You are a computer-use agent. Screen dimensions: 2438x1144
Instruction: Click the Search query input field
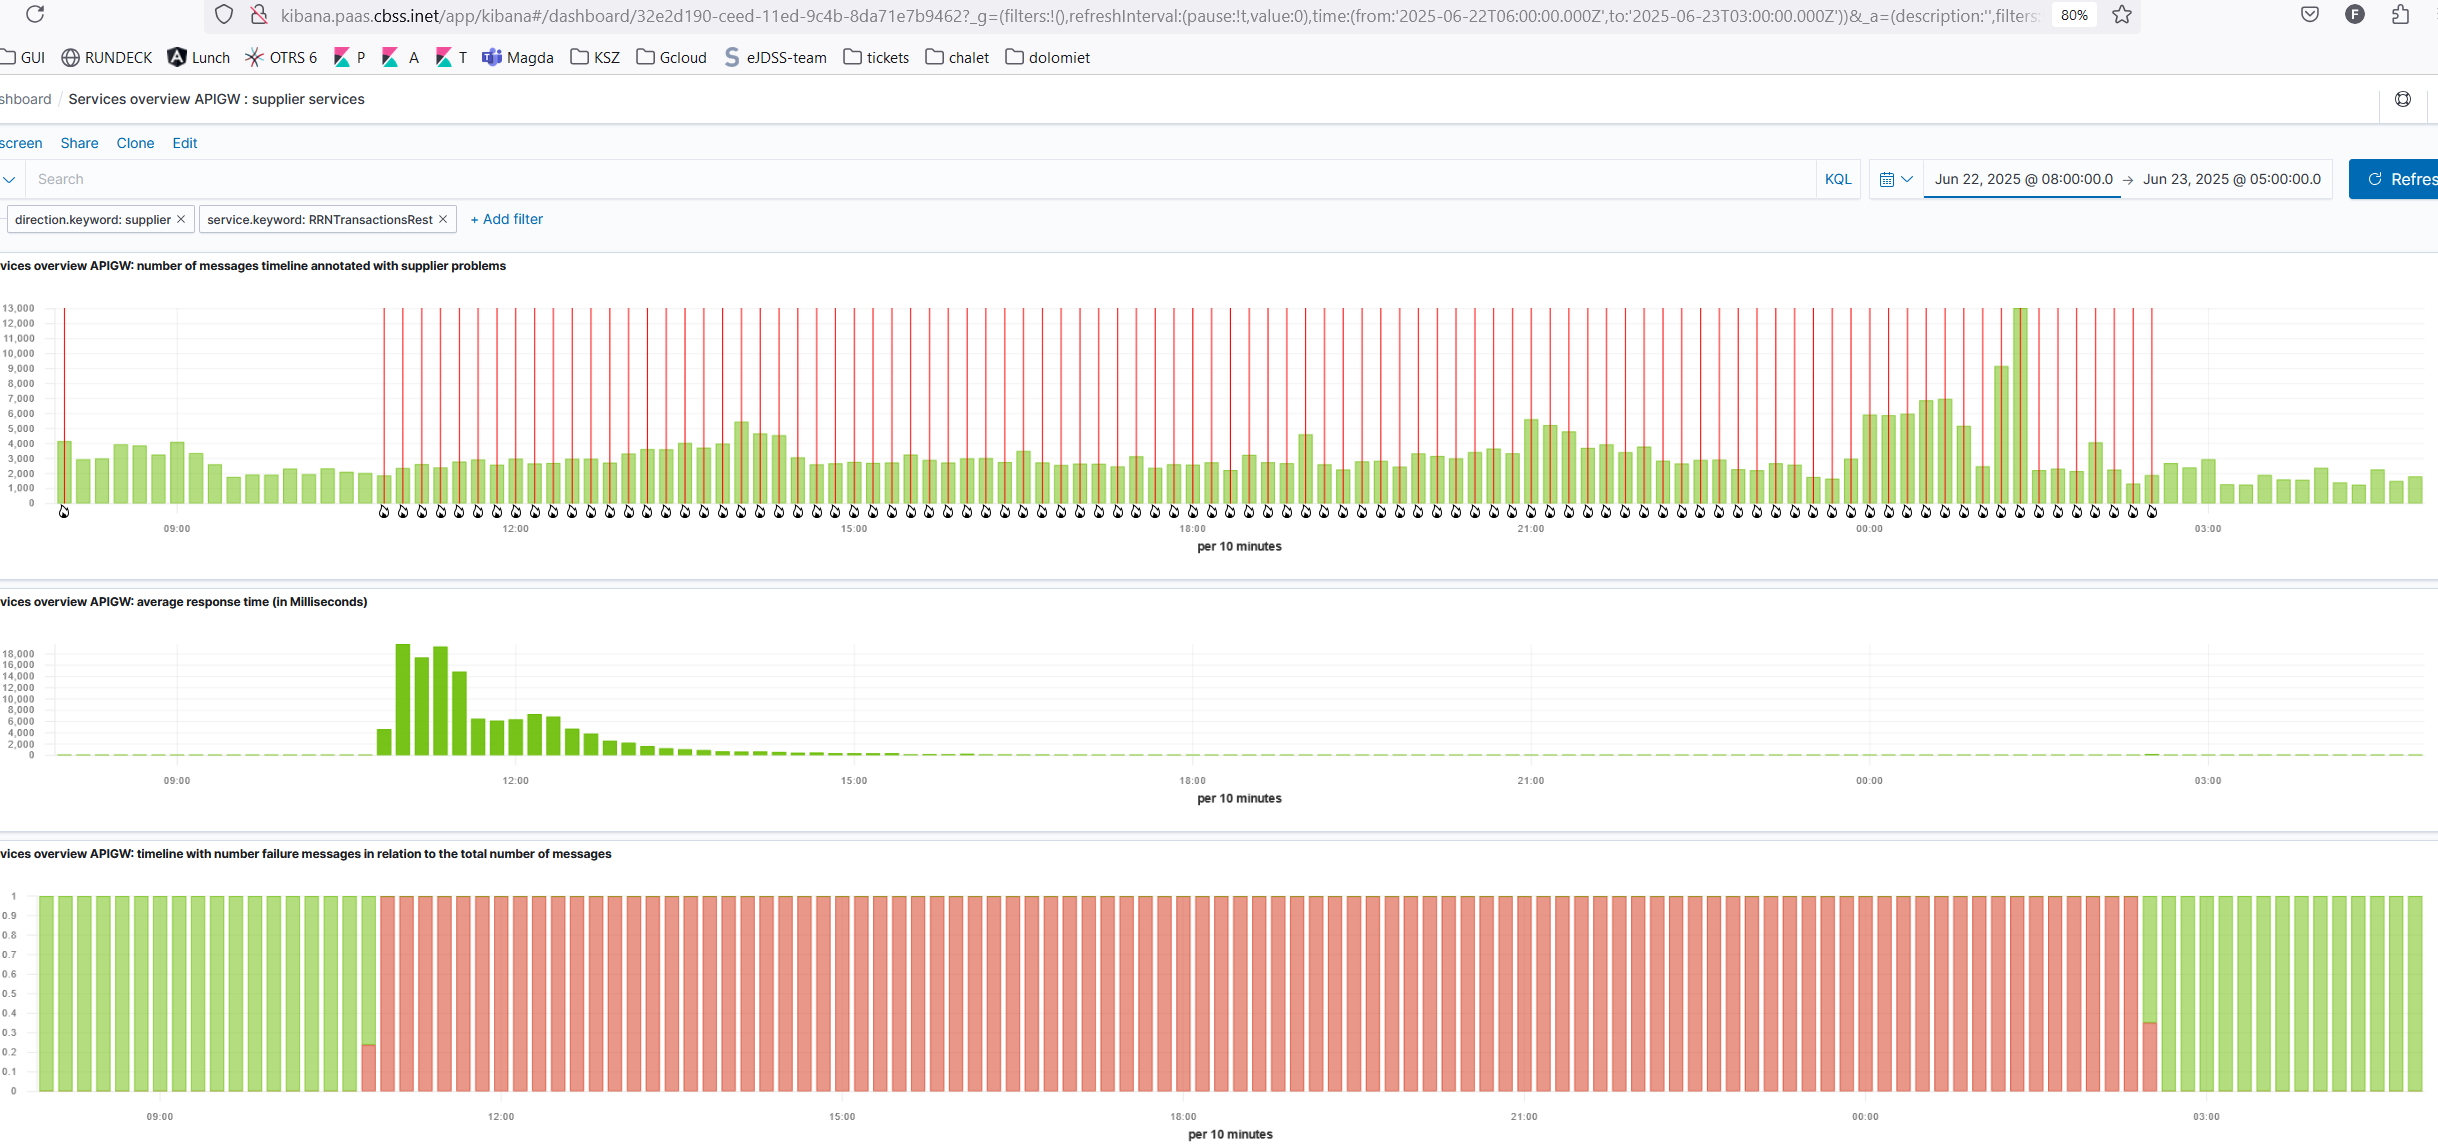pos(900,179)
